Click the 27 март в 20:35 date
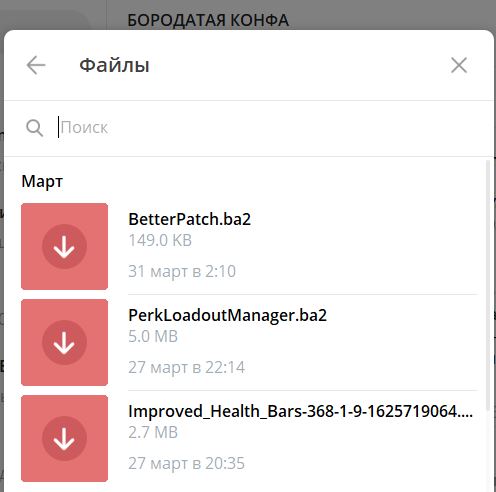The width and height of the screenshot is (496, 492). (186, 463)
